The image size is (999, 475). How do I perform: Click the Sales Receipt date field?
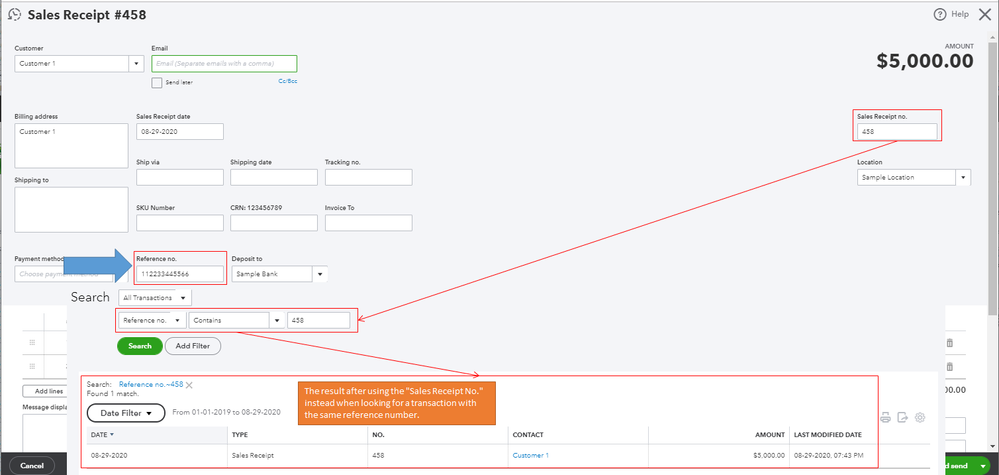180,132
